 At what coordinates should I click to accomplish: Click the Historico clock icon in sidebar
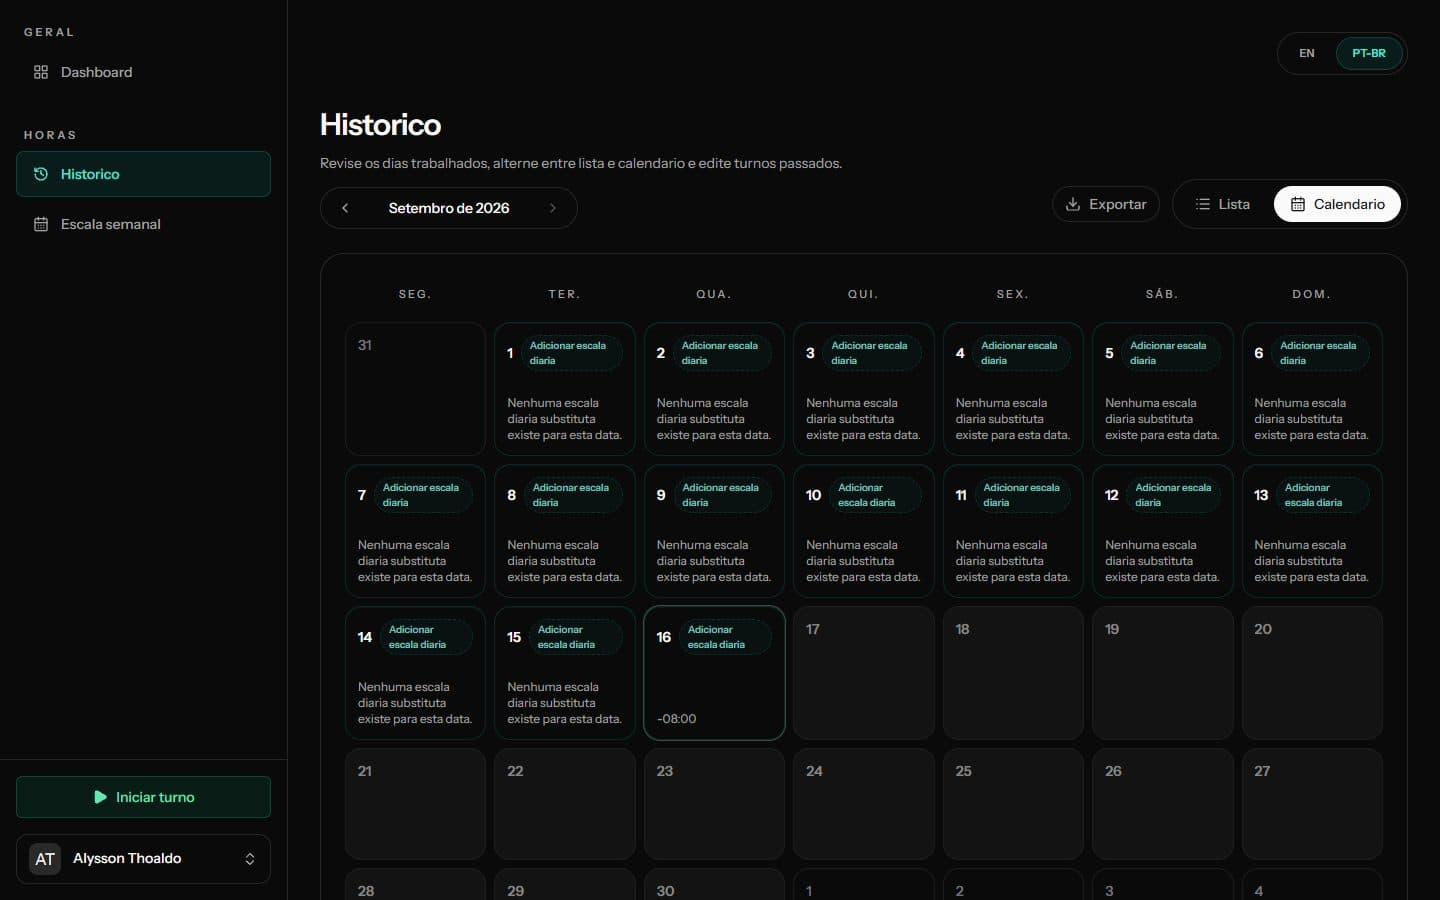41,174
